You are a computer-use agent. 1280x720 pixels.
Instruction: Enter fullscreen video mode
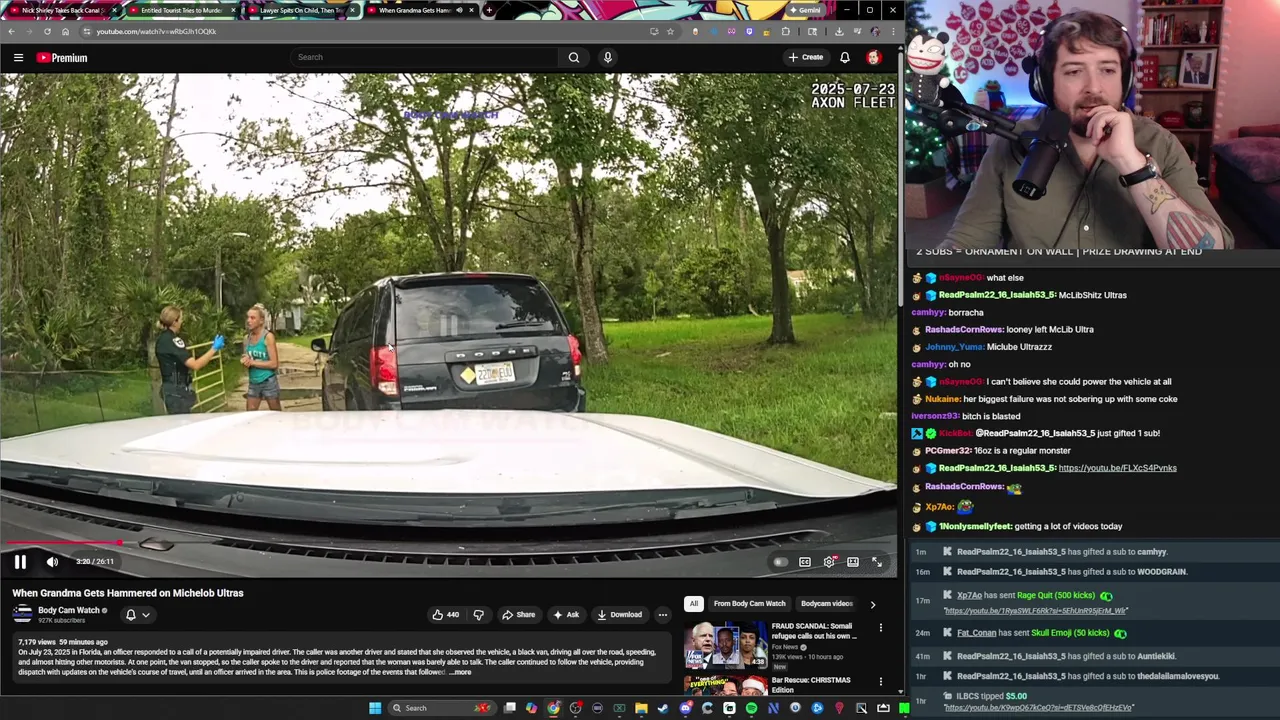point(877,562)
